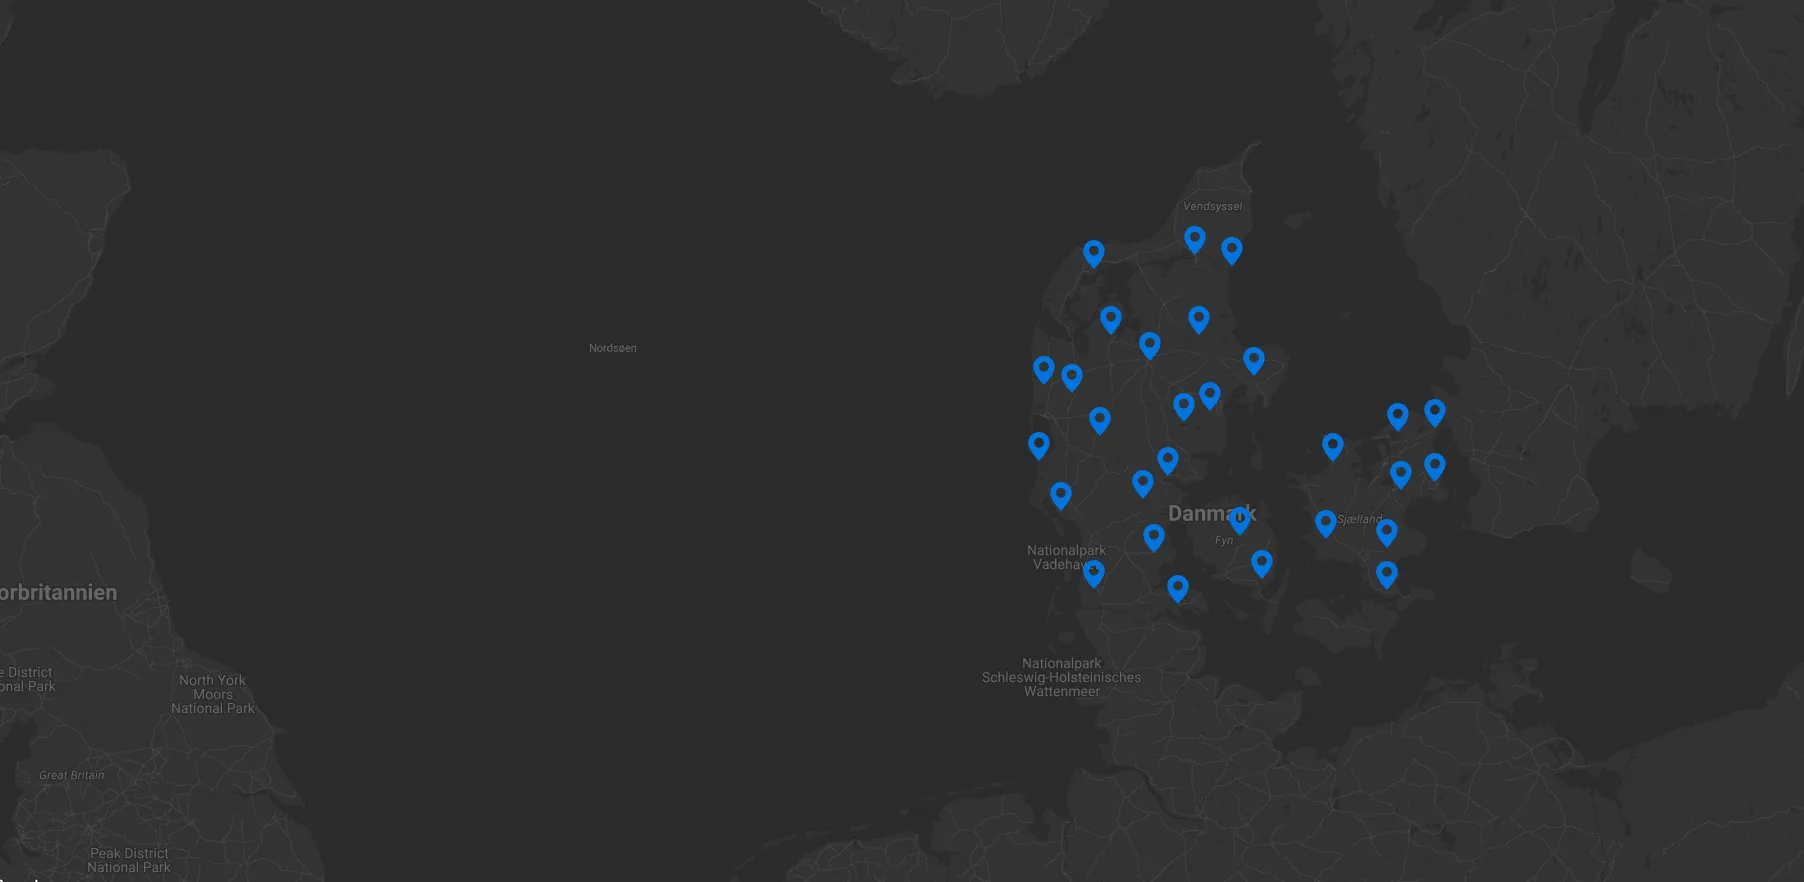Open the pin on Jutland's eastern Djursland peninsula
The image size is (1804, 882).
[x=1254, y=360]
